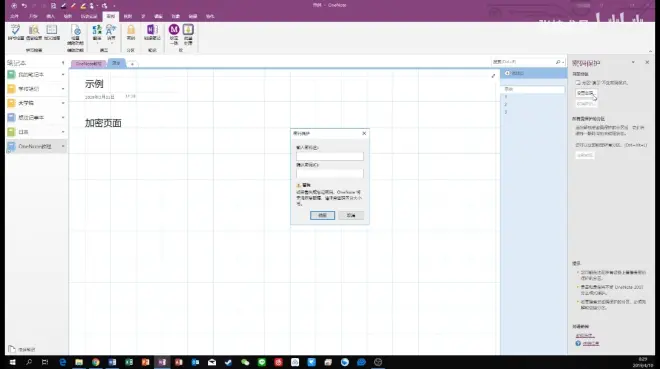Focus the confirm password field in dialog
The image size is (660, 369).
pos(330,173)
